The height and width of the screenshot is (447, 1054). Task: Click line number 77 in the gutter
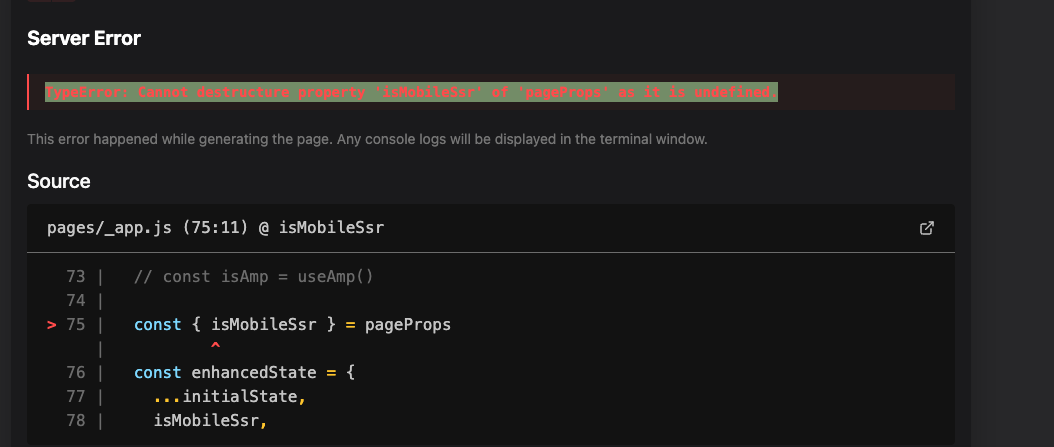pyautogui.click(x=76, y=397)
